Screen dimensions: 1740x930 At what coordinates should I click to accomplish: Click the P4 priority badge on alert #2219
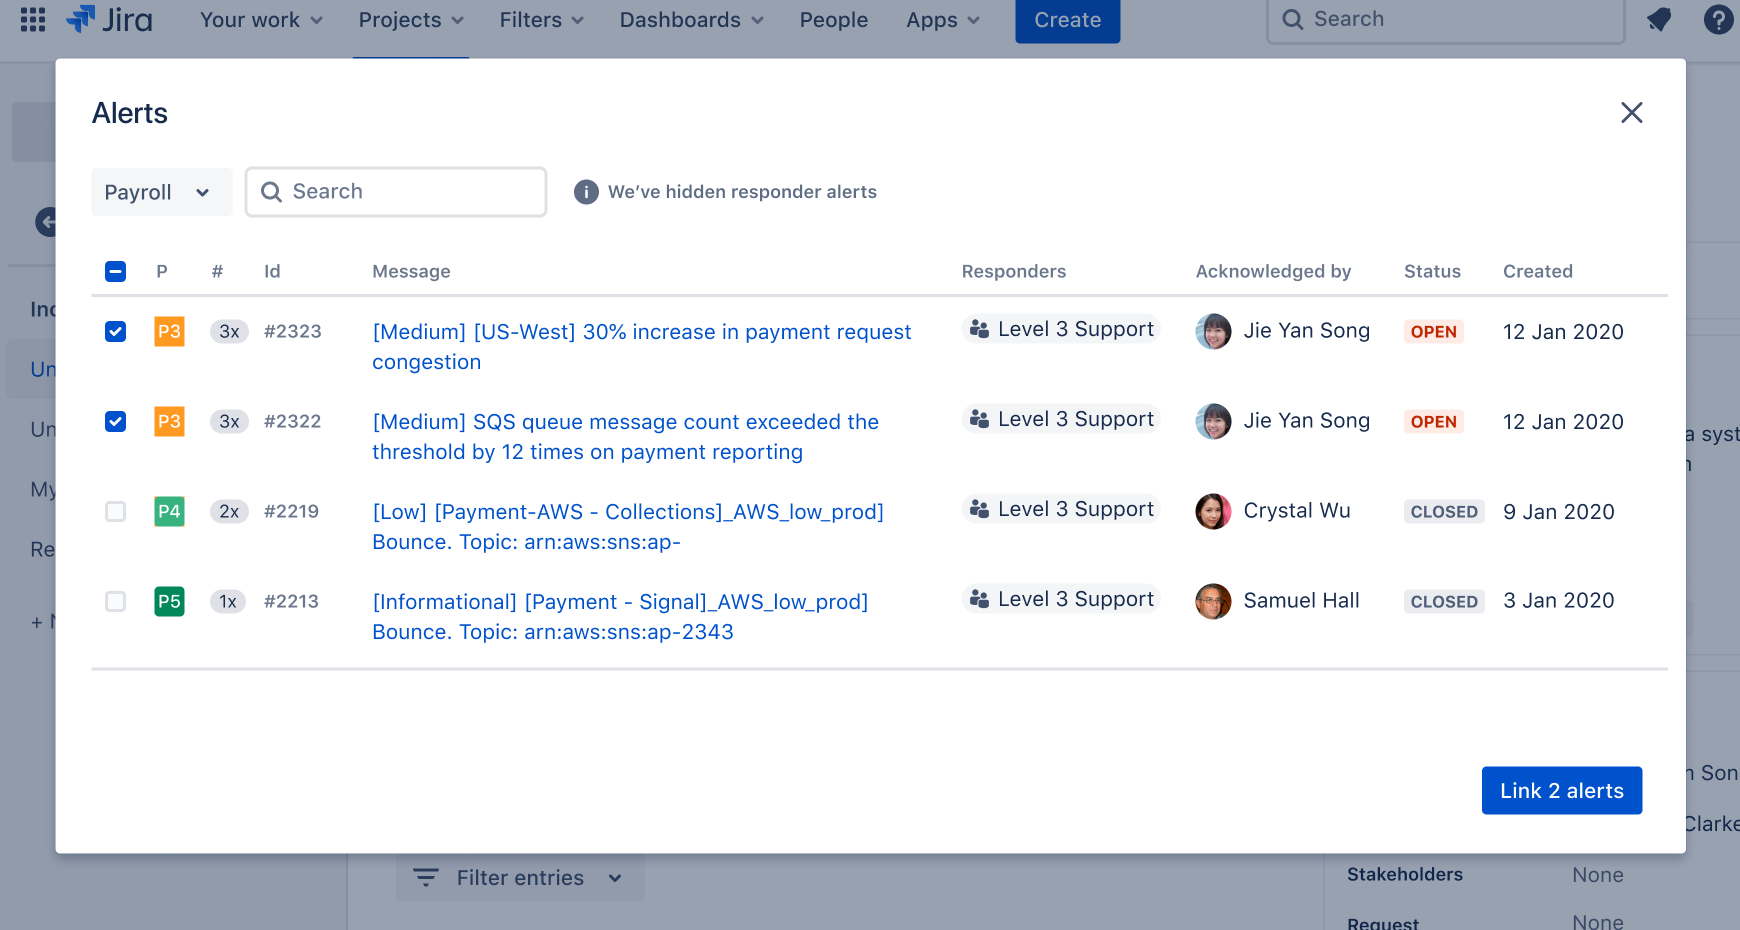169,511
